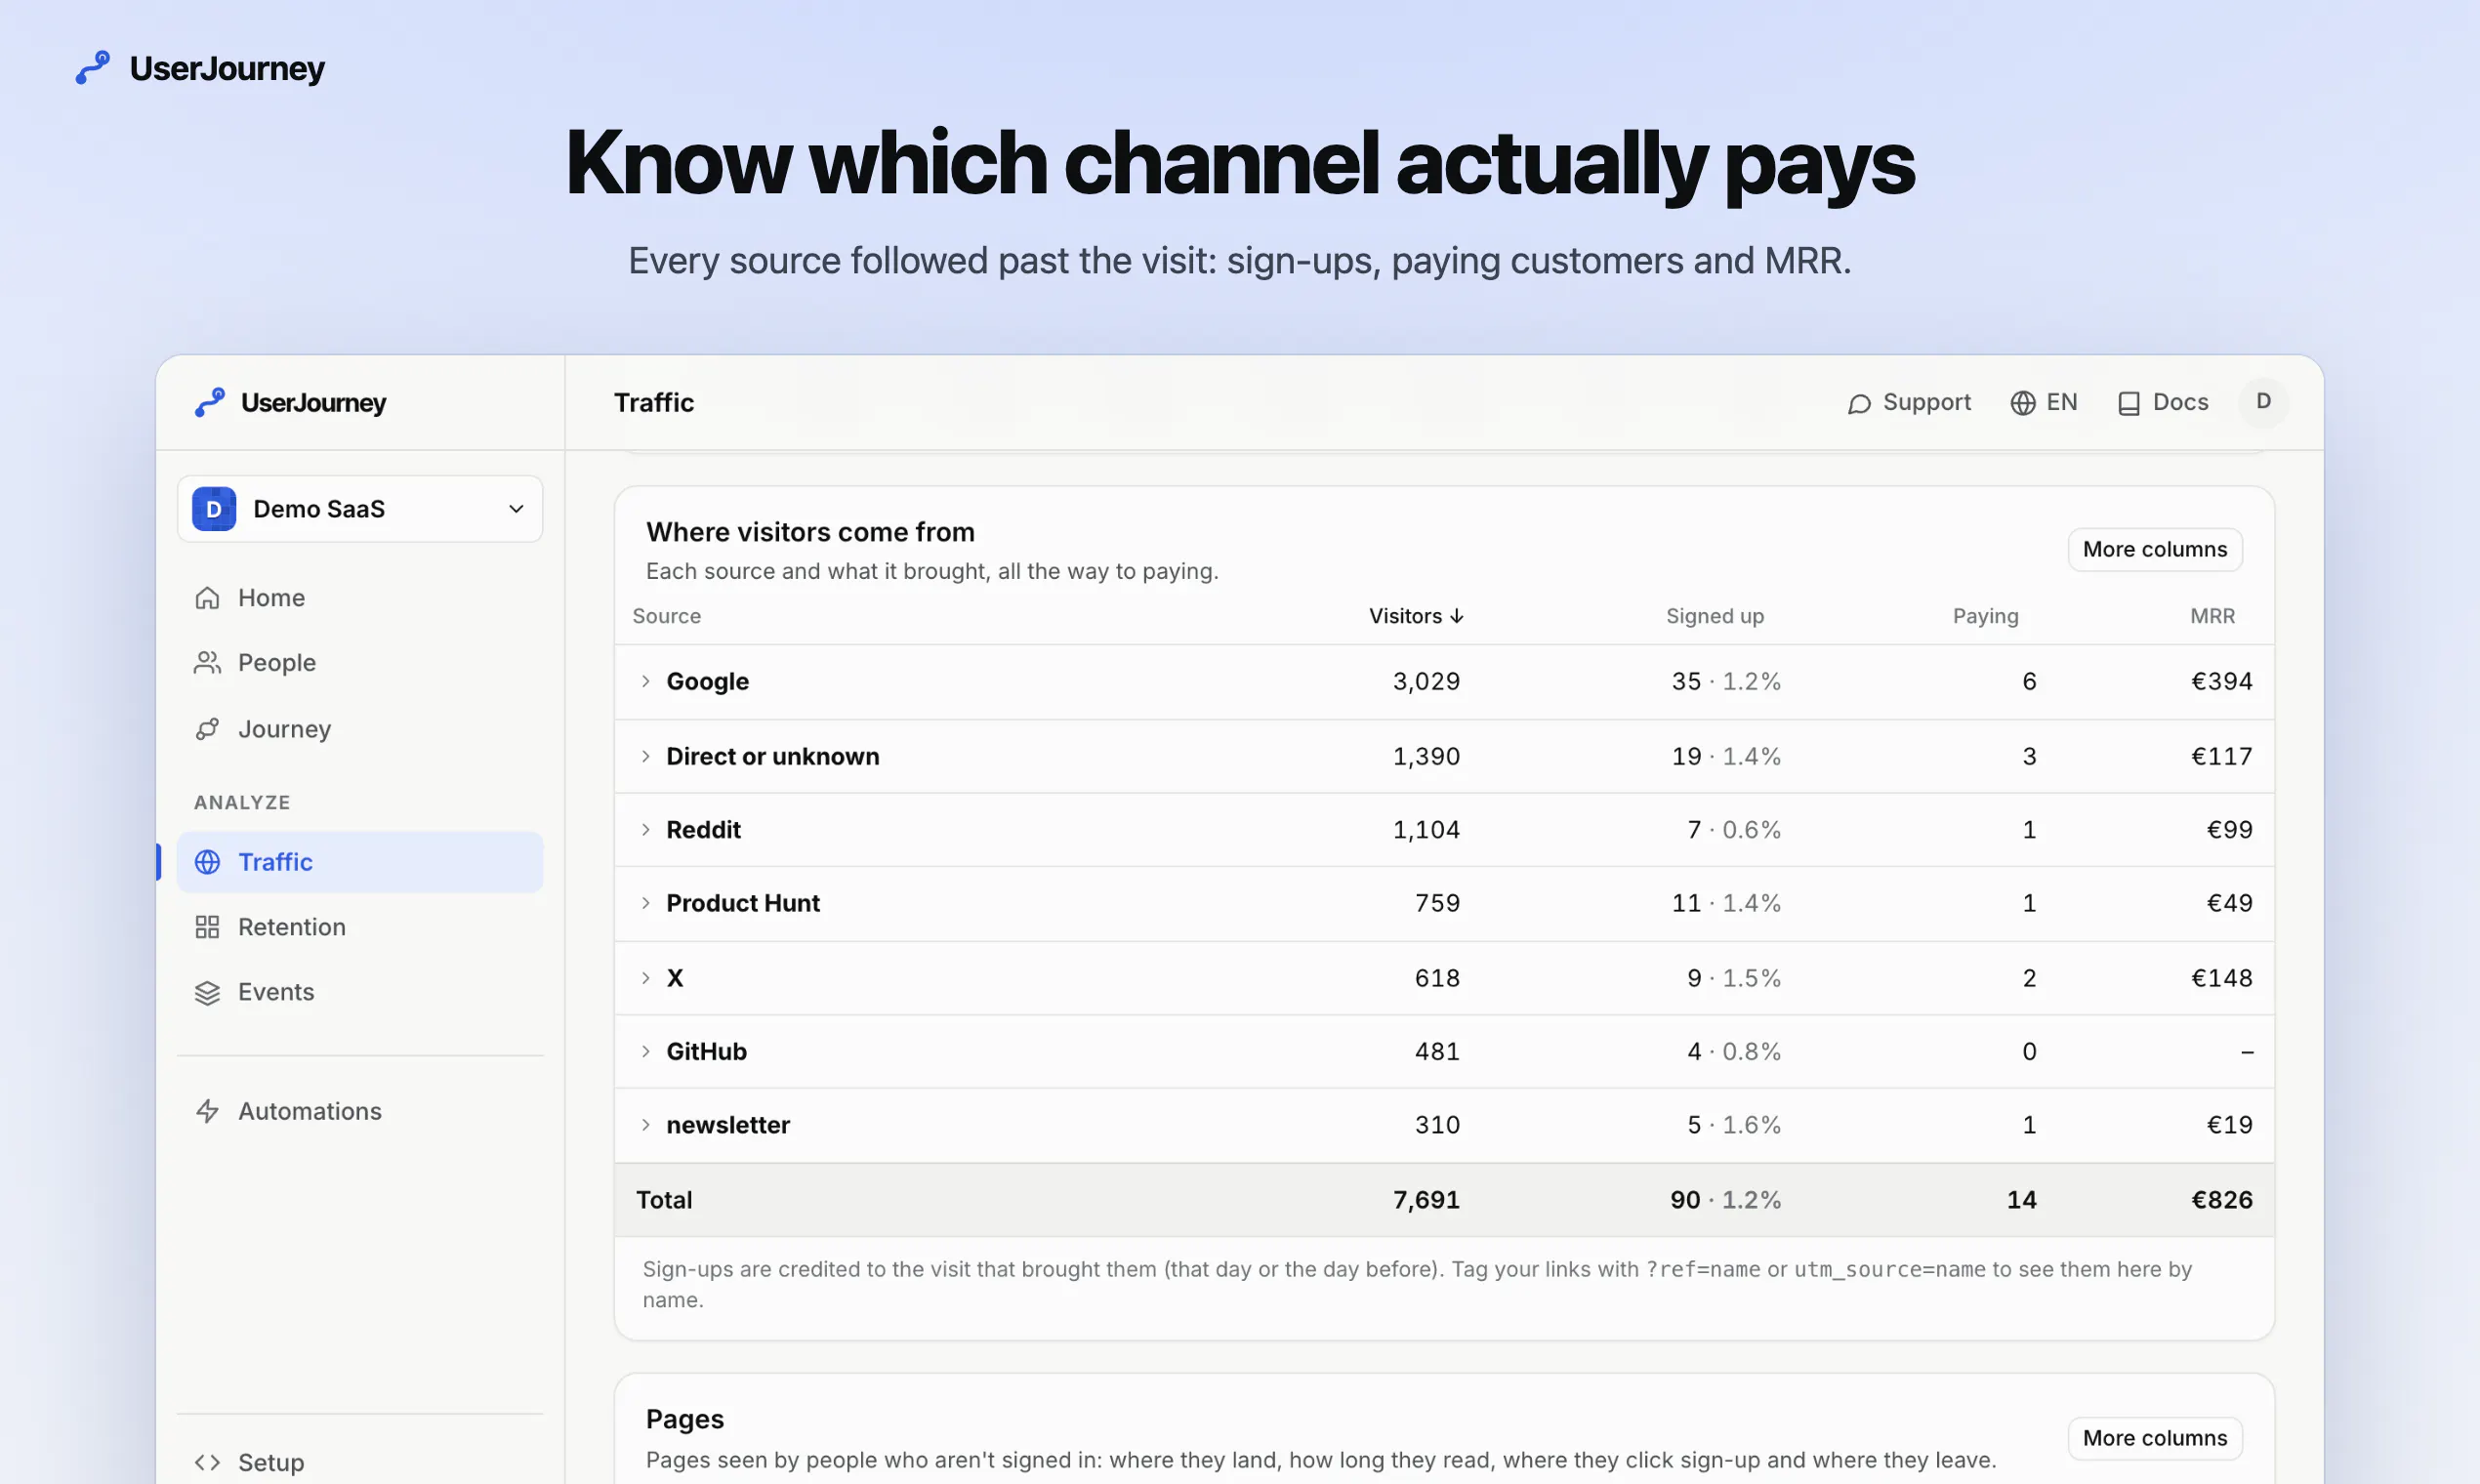Click Google's €394 MRR value
Image resolution: width=2480 pixels, height=1484 pixels.
click(2222, 681)
